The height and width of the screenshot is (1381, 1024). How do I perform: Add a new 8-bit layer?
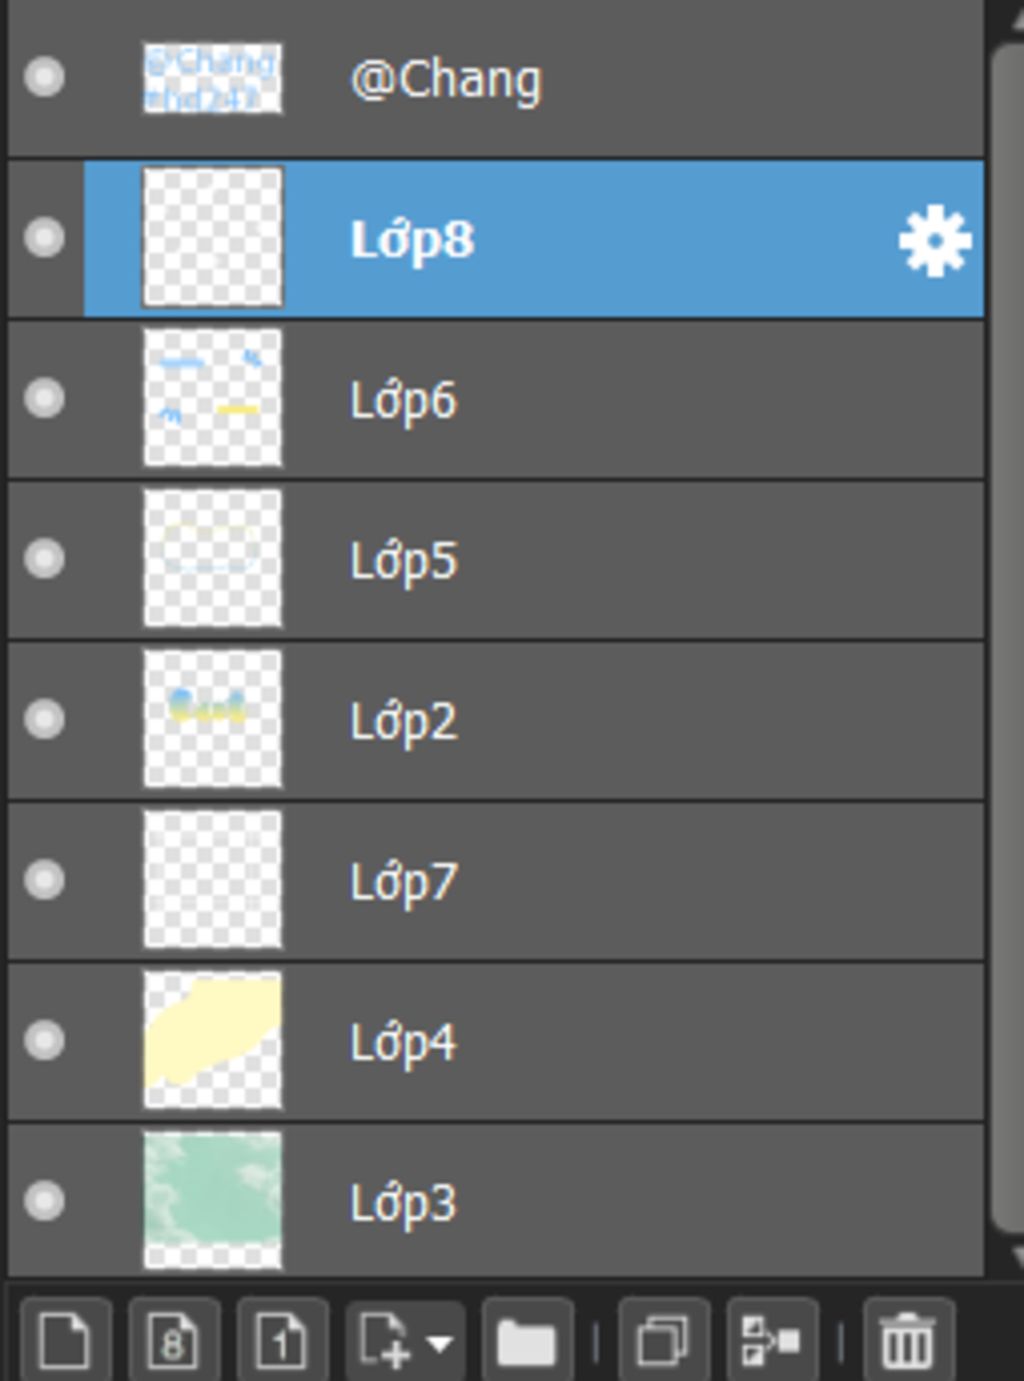(174, 1340)
